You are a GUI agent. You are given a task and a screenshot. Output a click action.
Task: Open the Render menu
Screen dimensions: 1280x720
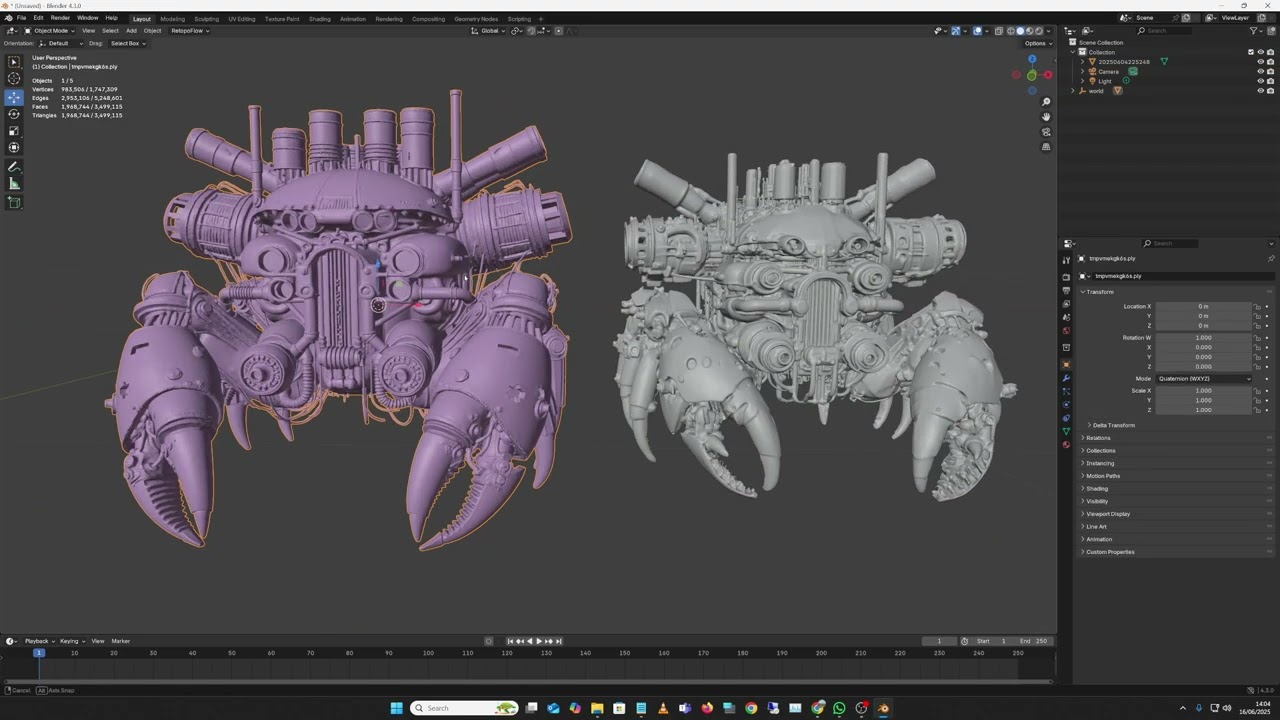pos(60,18)
